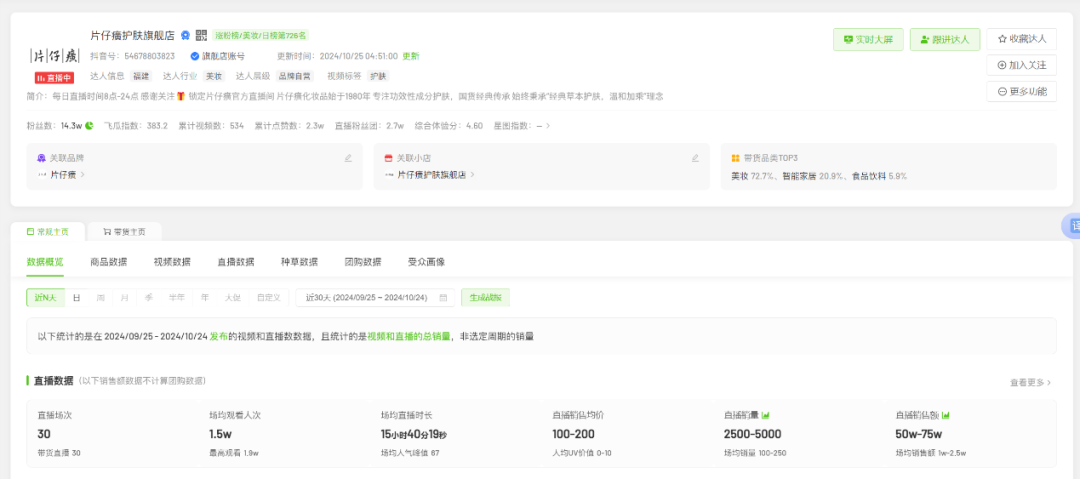Click the pencil edit icon in 关联小店 card
The image size is (1080, 479).
pos(695,158)
